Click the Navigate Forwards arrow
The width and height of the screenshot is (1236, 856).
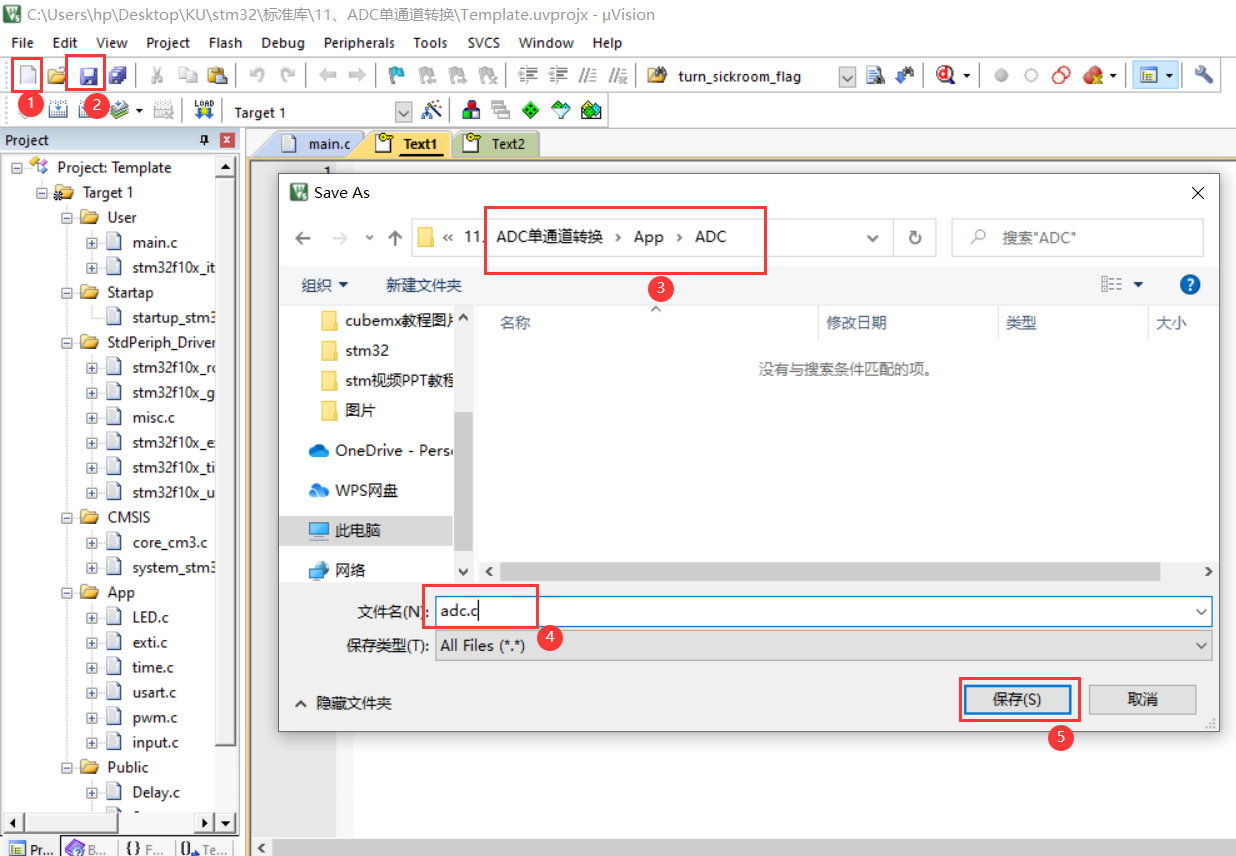click(357, 76)
